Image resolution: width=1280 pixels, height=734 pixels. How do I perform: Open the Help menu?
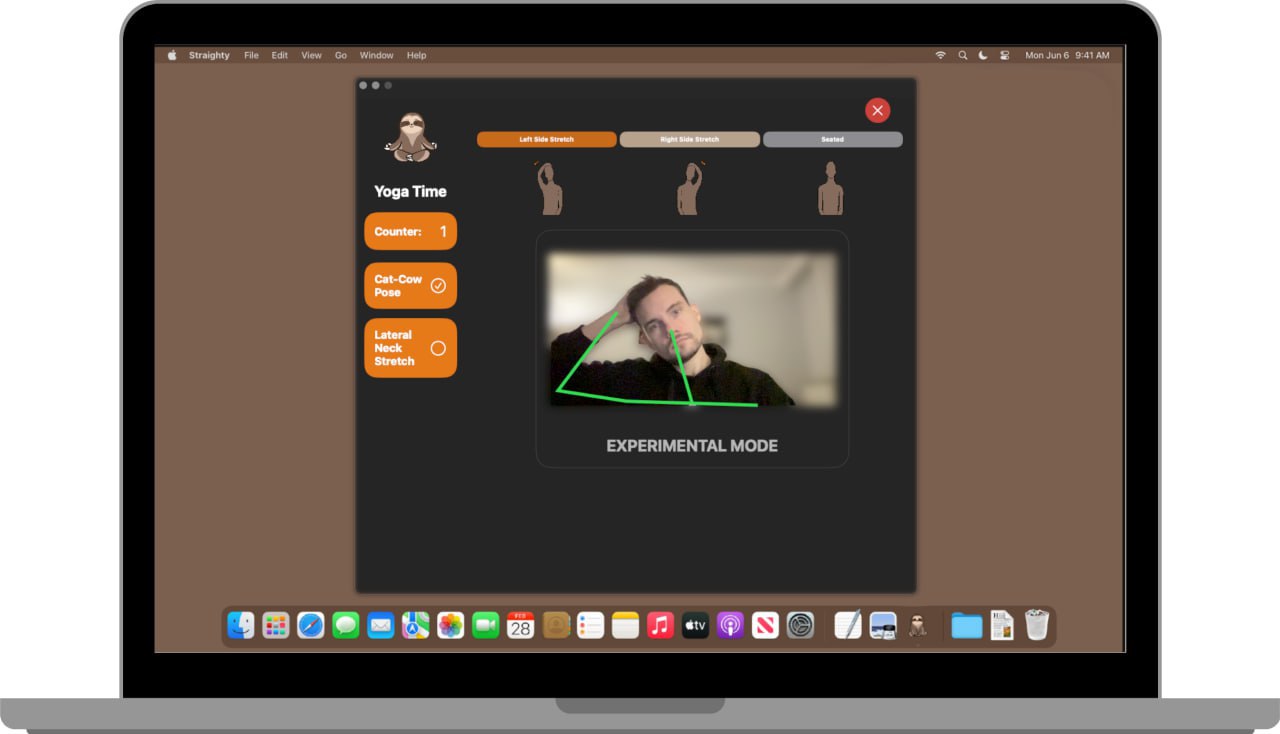[417, 55]
